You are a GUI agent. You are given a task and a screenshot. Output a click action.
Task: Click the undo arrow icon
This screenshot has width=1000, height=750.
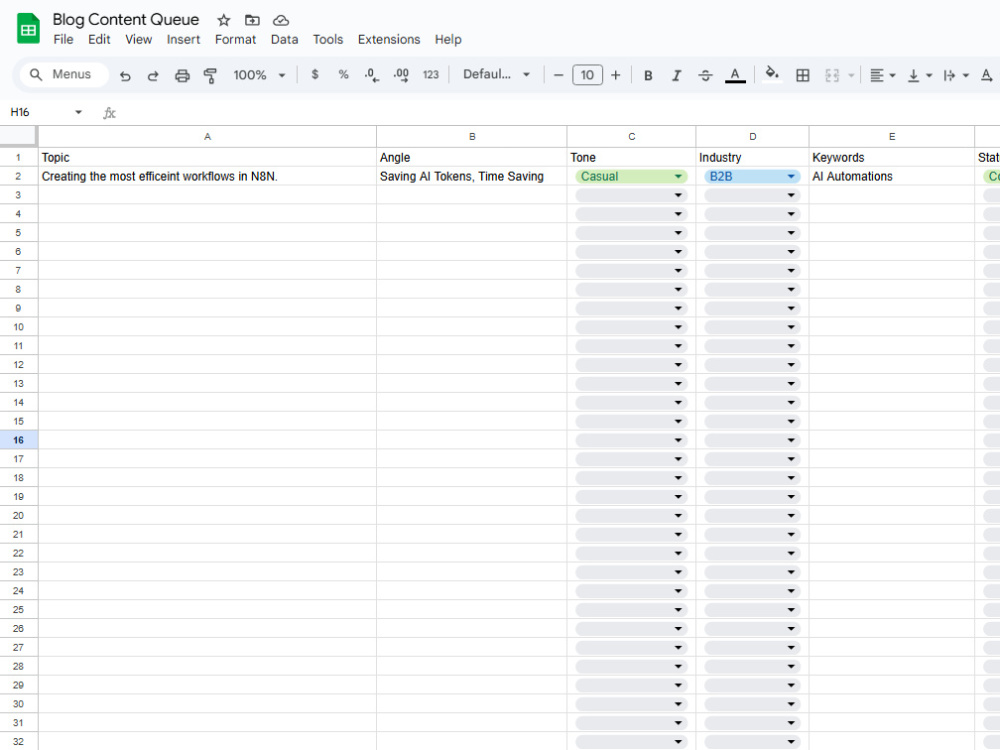coord(125,76)
